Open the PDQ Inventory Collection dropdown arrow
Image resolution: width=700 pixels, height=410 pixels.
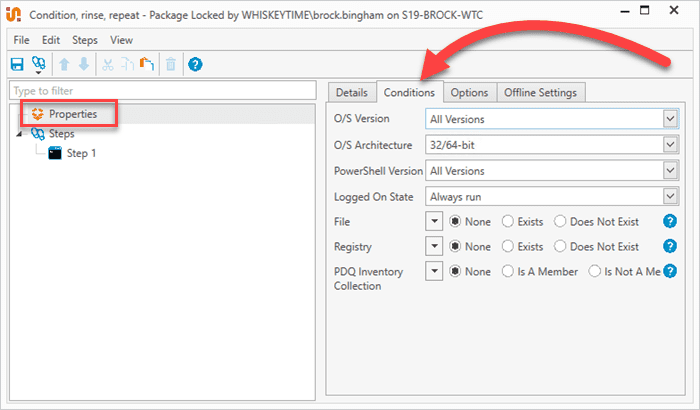pyautogui.click(x=434, y=271)
